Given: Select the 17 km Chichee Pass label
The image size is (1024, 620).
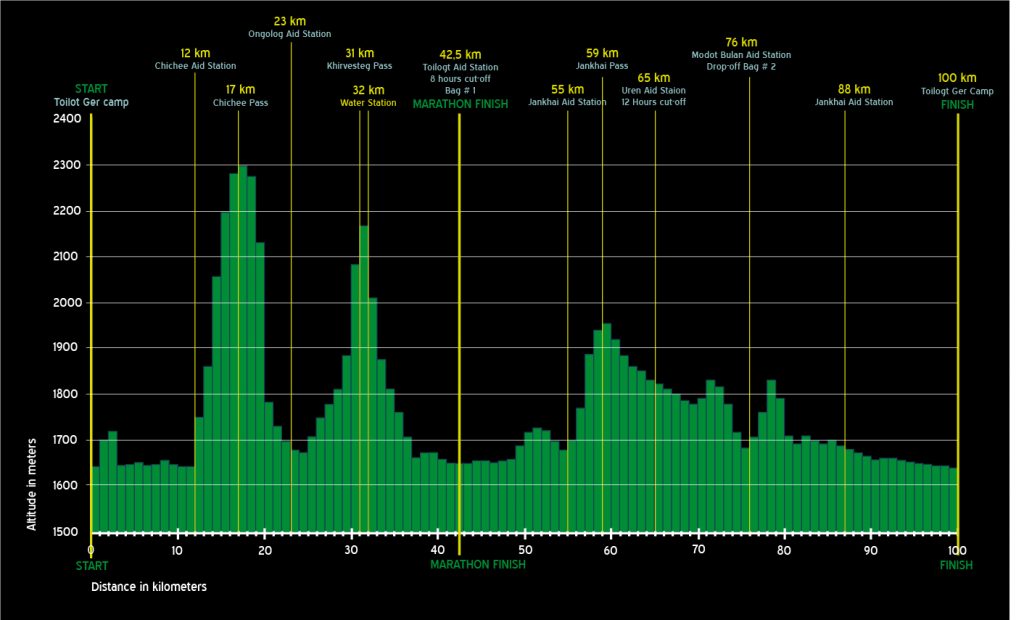Looking at the screenshot, I should 240,96.
